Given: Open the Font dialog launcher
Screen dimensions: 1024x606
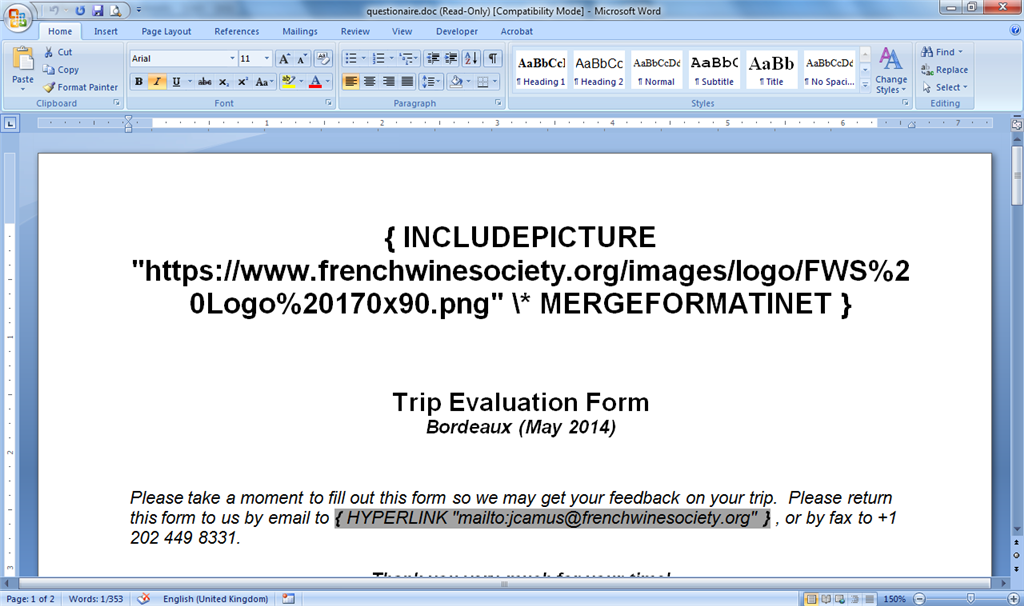Looking at the screenshot, I should tap(328, 103).
